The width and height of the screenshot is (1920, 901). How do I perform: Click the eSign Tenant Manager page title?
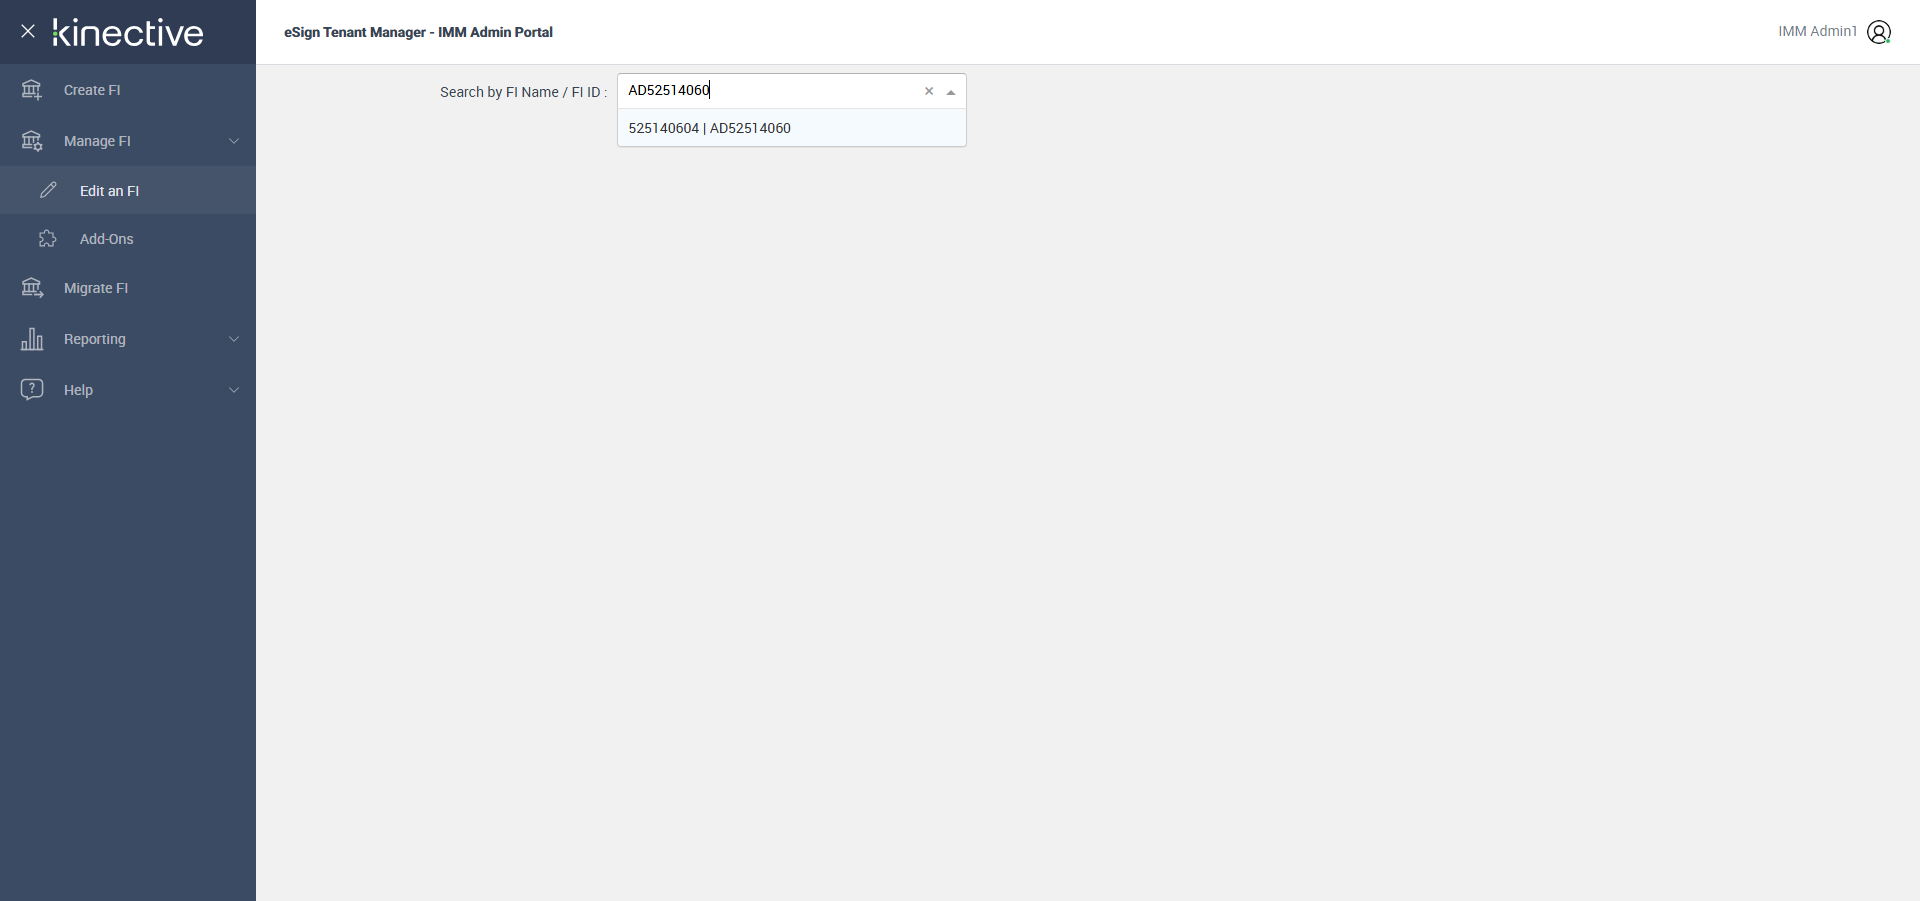click(x=418, y=32)
